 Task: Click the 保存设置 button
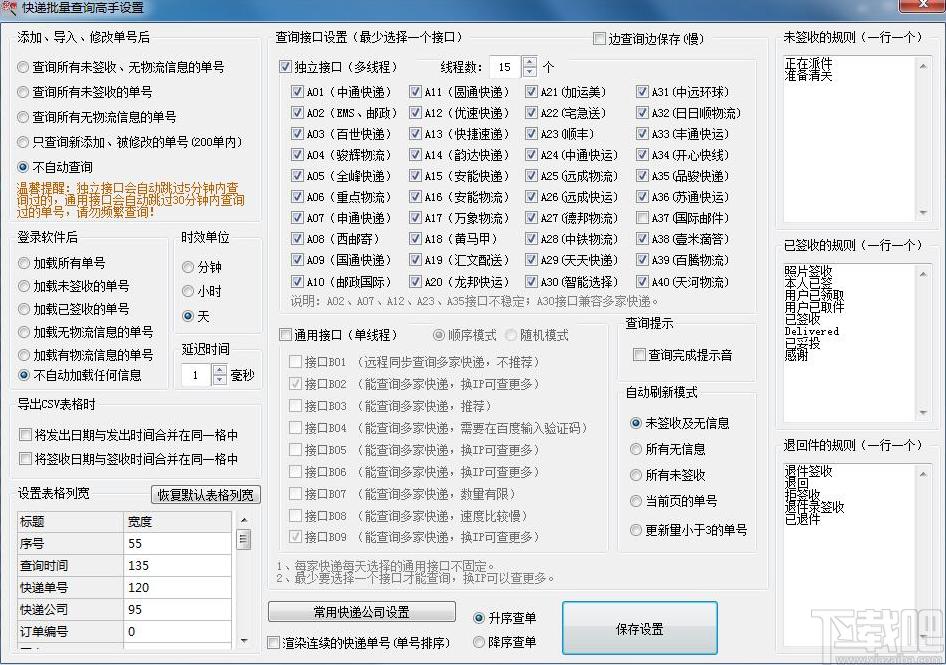point(639,629)
